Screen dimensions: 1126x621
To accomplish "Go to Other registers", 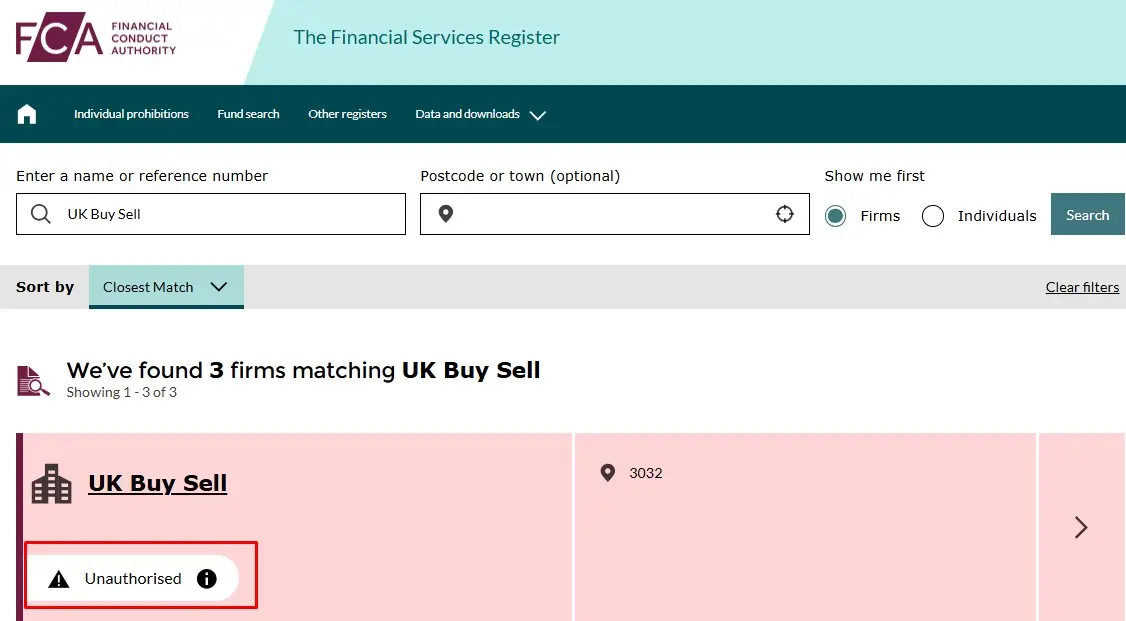I will 347,113.
